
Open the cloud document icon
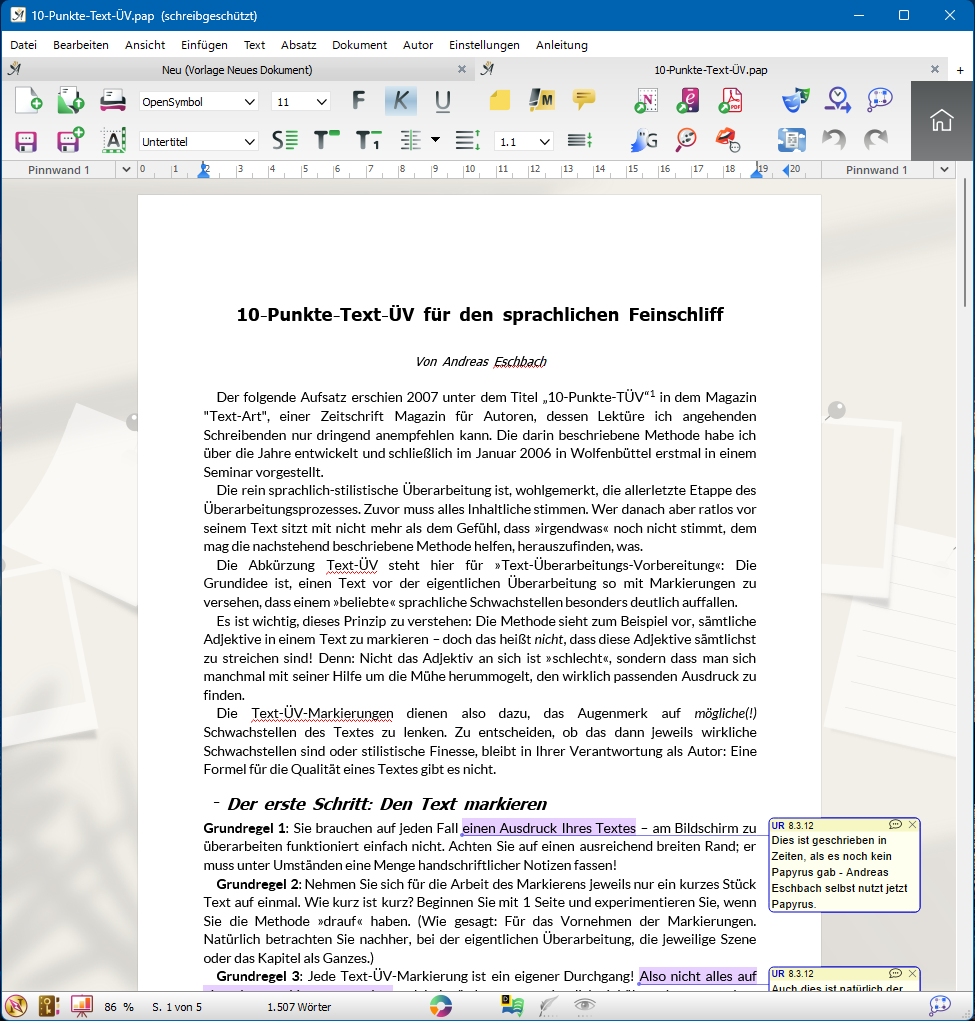(792, 140)
